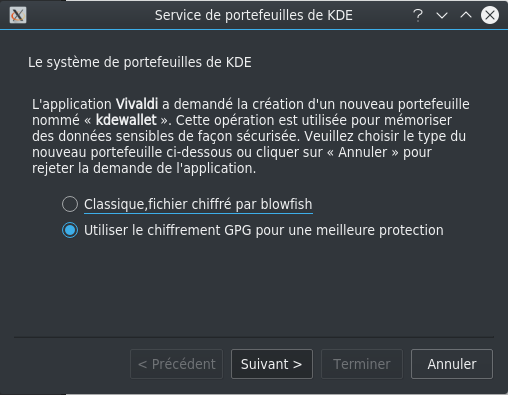Click the bold wallet name 'kdewallet'
This screenshot has height=395, width=508.
tap(126, 120)
